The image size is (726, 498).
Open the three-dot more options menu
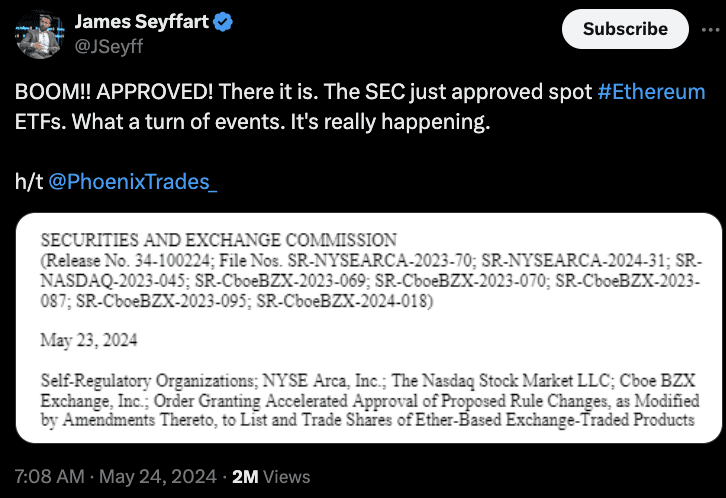pyautogui.click(x=710, y=30)
